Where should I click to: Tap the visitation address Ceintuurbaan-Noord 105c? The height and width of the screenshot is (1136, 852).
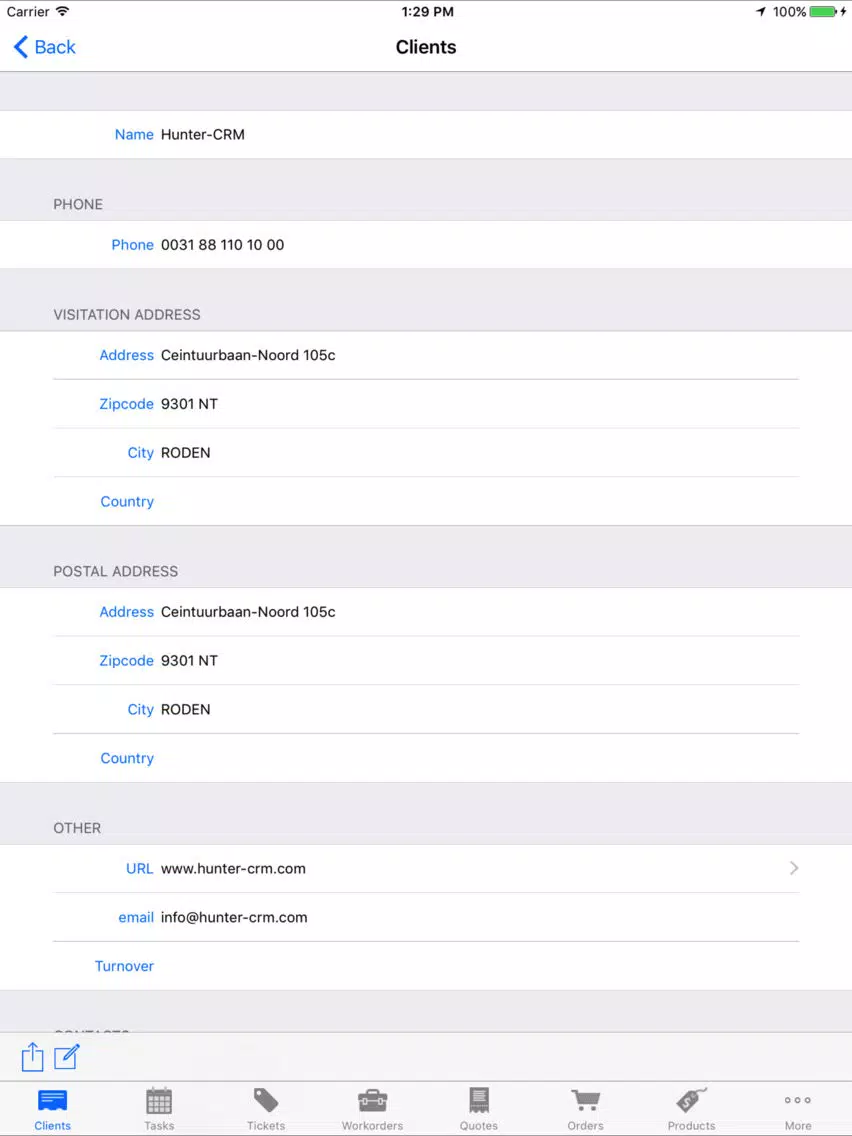click(x=248, y=355)
